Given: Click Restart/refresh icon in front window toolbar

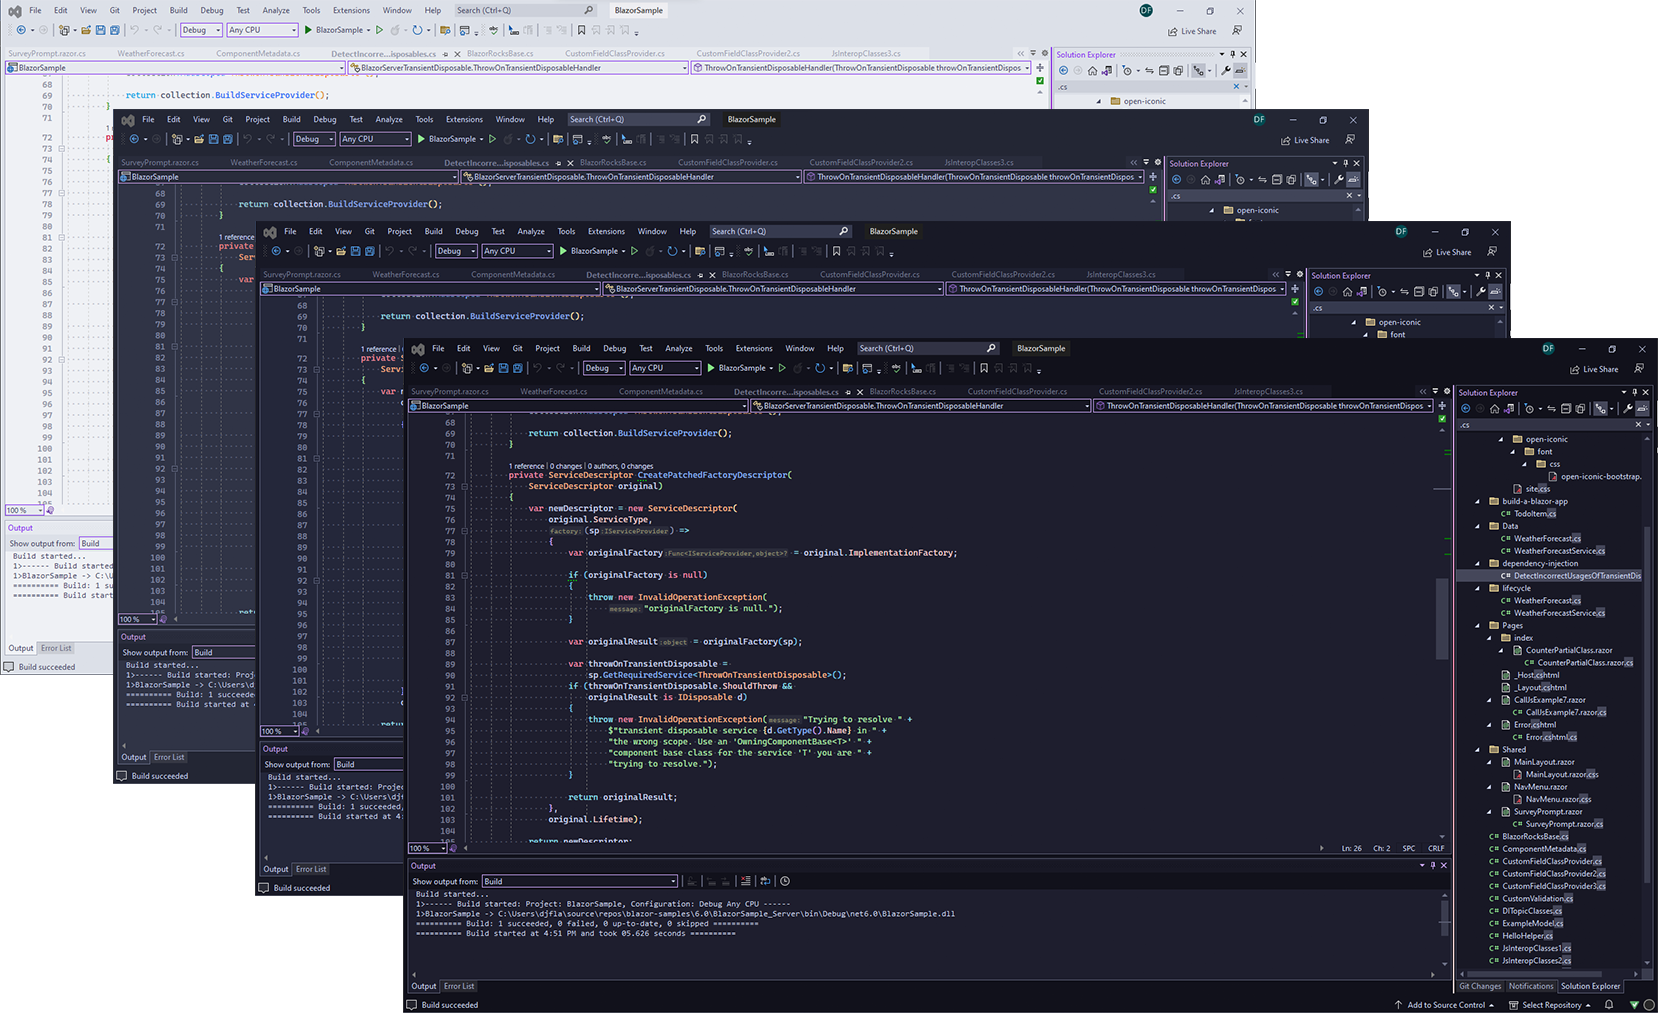Looking at the screenshot, I should (820, 368).
